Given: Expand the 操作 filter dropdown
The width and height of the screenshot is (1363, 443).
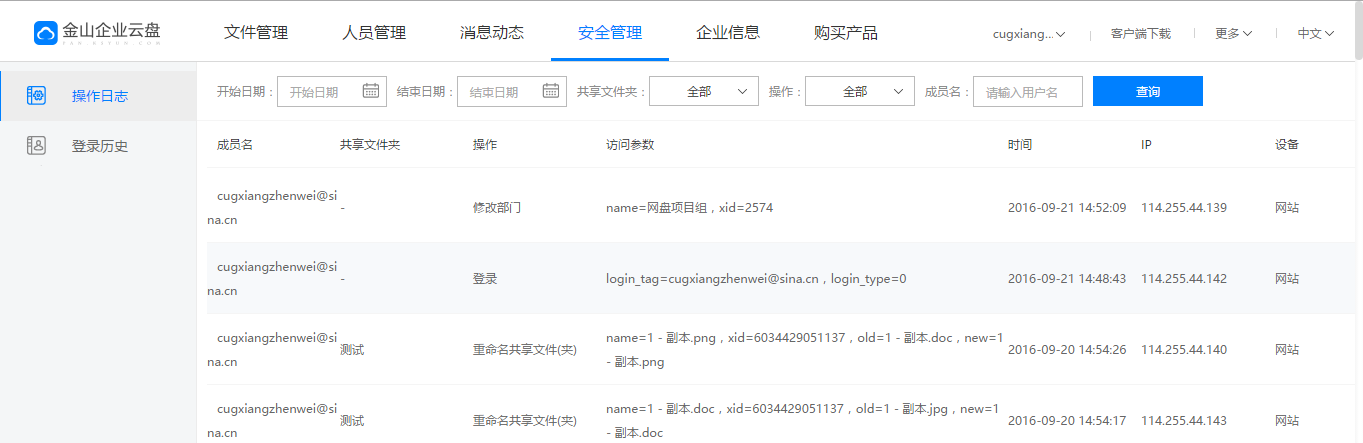Looking at the screenshot, I should tap(859, 91).
